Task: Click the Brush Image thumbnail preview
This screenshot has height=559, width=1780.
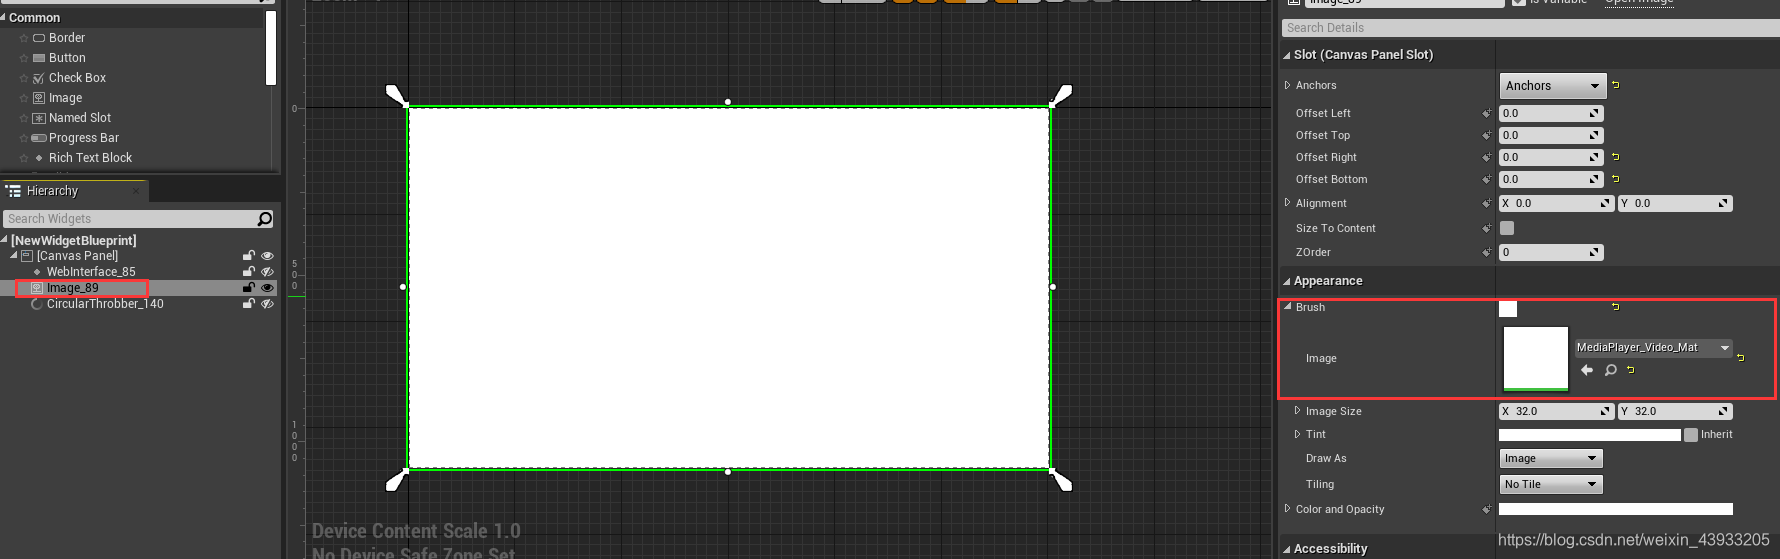Action: point(1536,358)
